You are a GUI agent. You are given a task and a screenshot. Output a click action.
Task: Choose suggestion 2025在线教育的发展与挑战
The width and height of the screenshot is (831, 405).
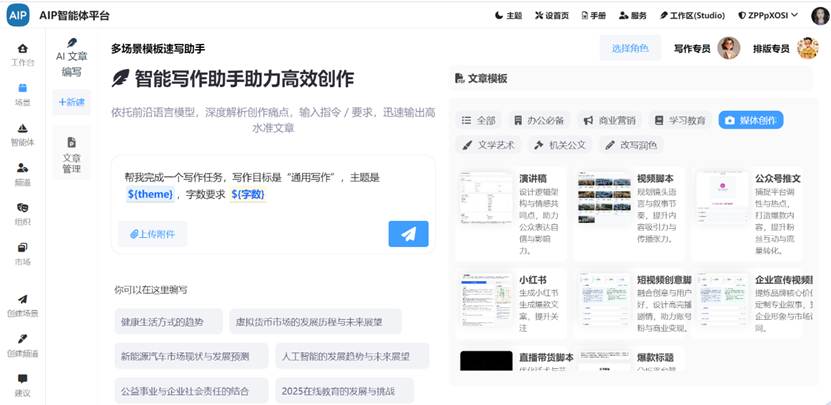pyautogui.click(x=344, y=391)
